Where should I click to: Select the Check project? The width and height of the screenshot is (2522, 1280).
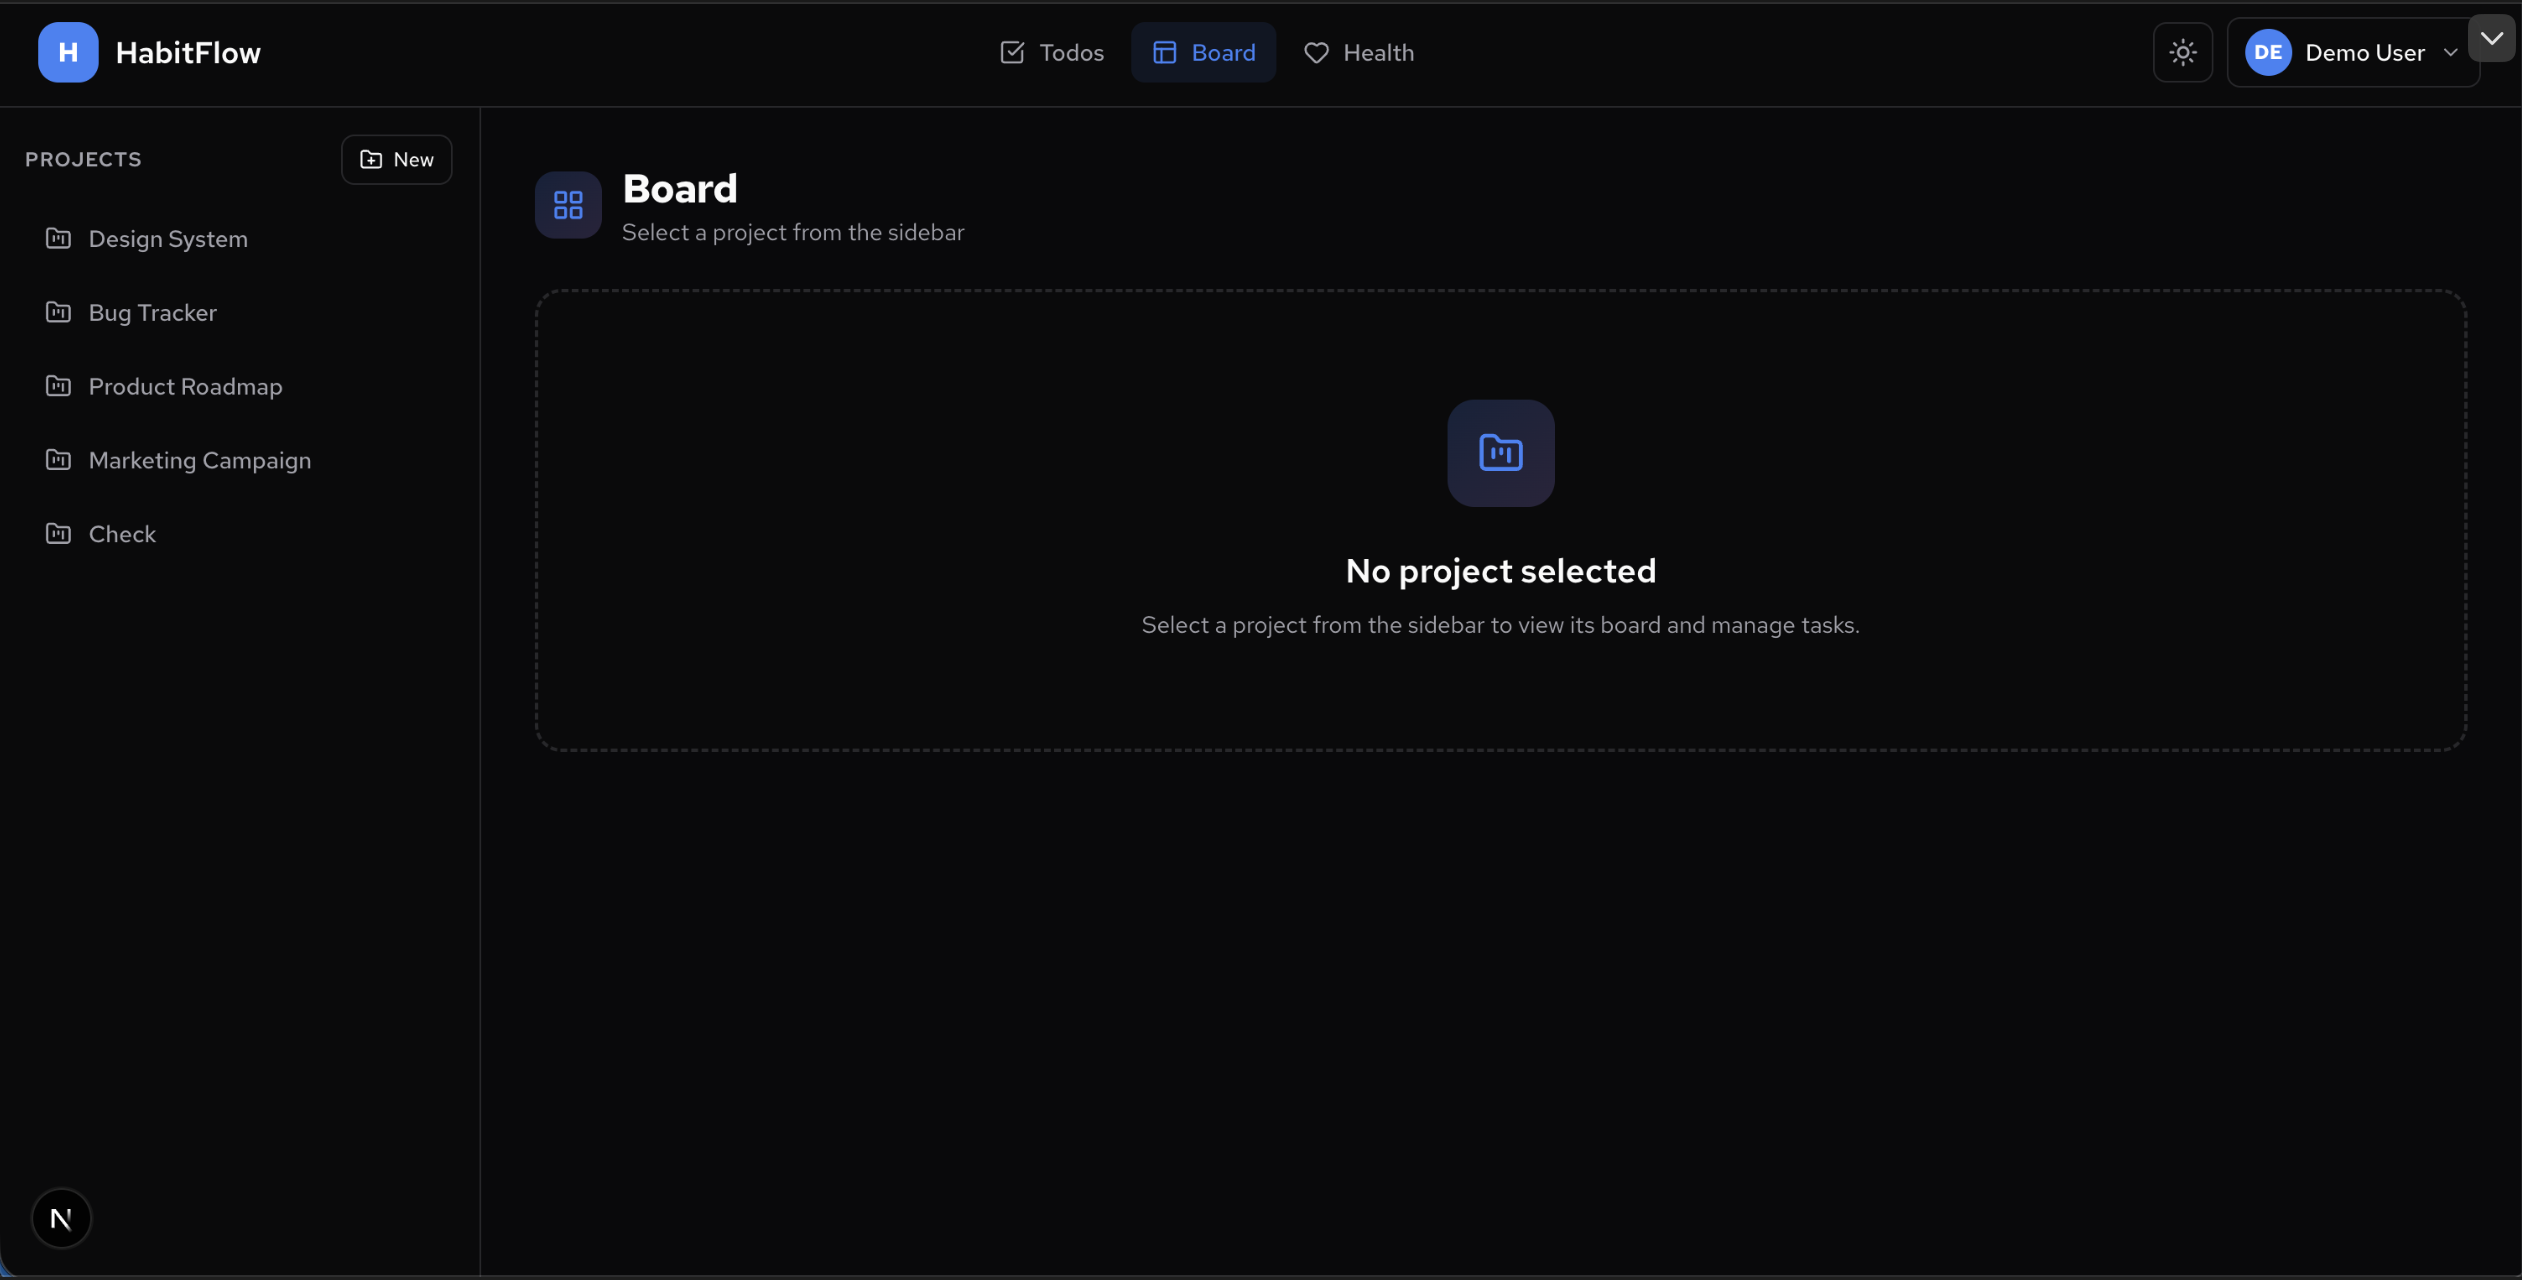pos(121,533)
